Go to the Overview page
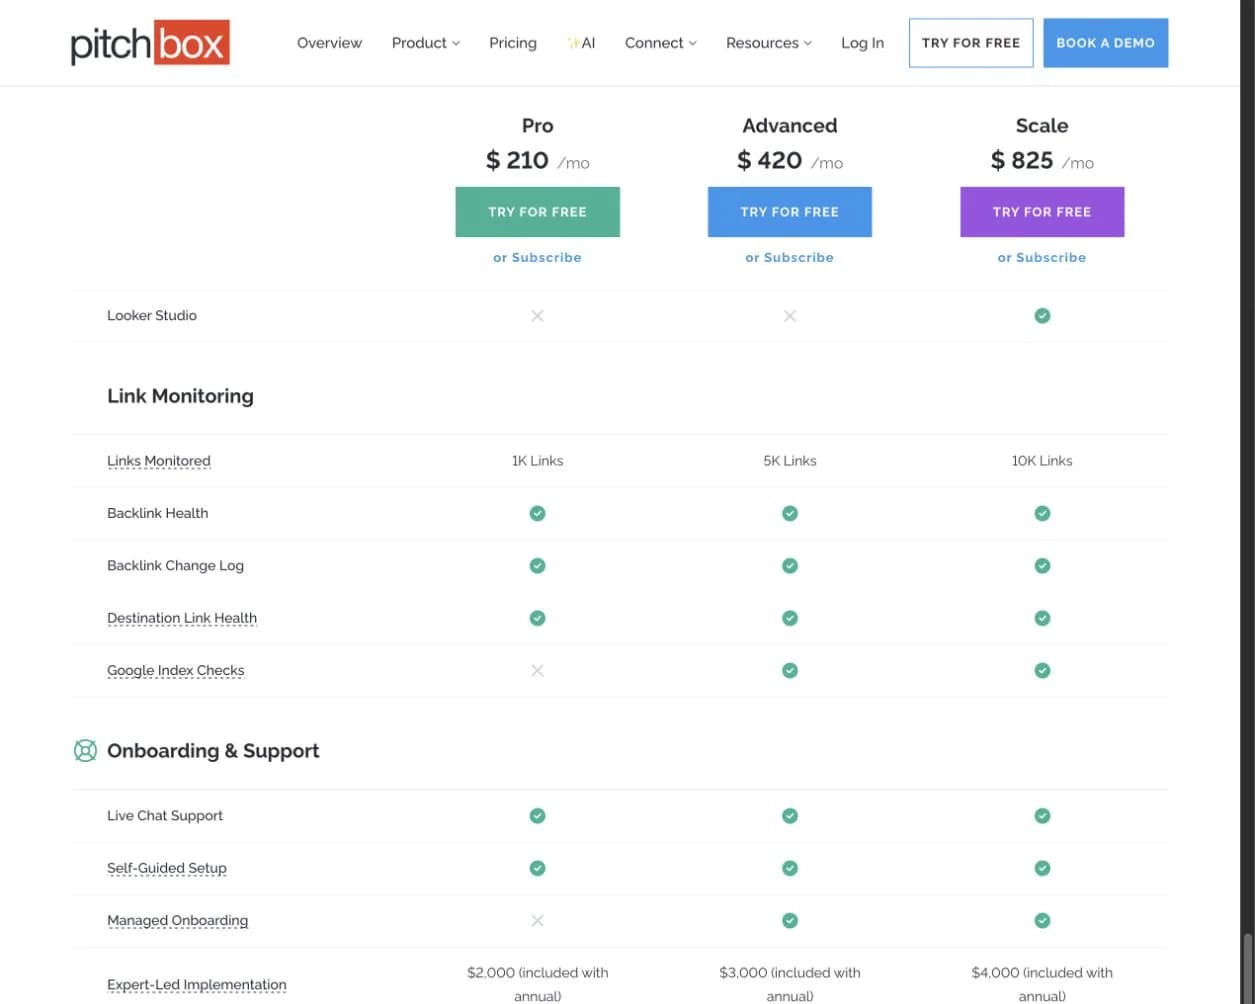 click(x=329, y=43)
